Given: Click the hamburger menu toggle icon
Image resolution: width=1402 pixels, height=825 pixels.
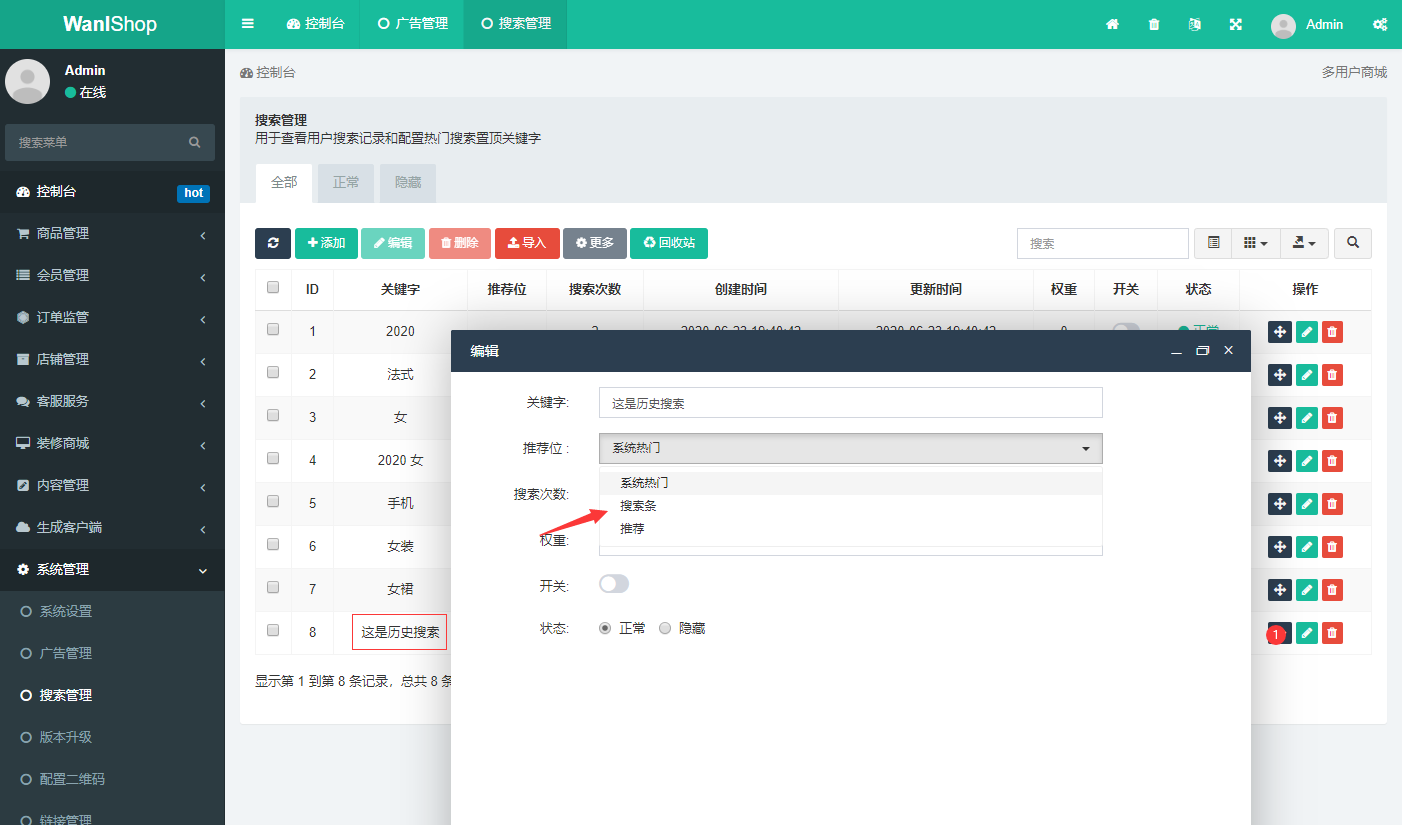Looking at the screenshot, I should [x=248, y=24].
